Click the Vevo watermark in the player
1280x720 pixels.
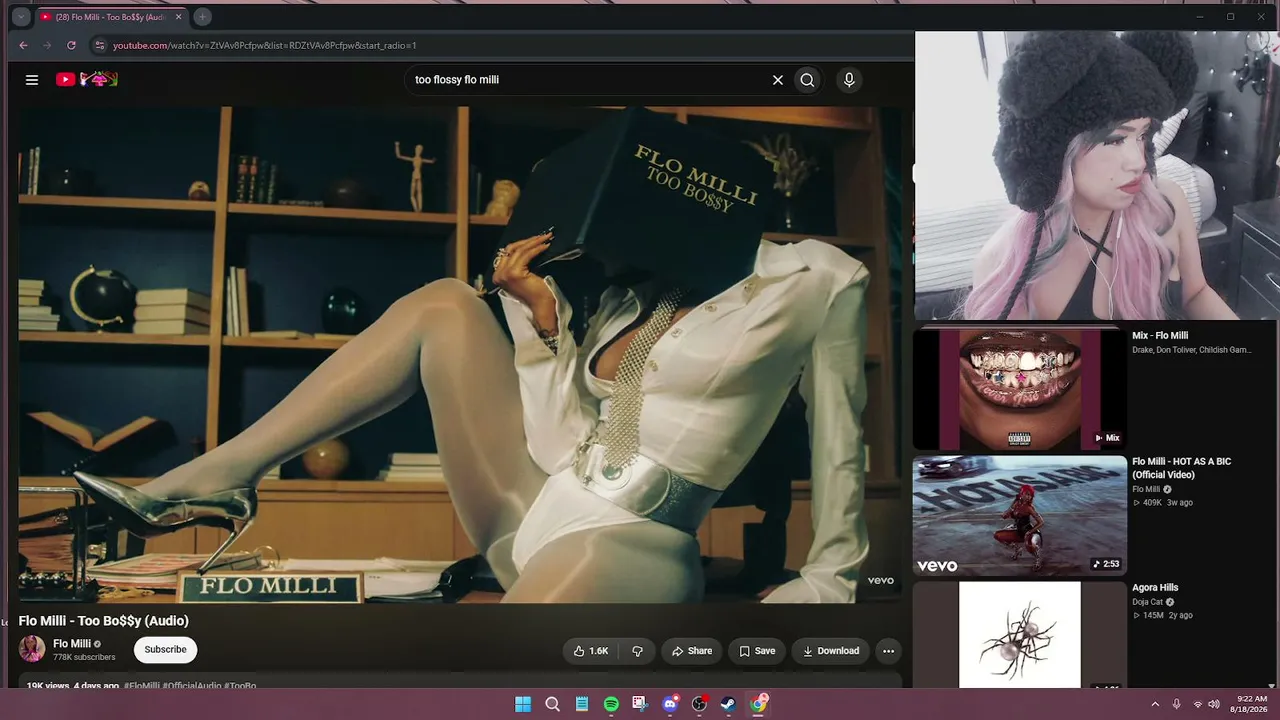880,581
